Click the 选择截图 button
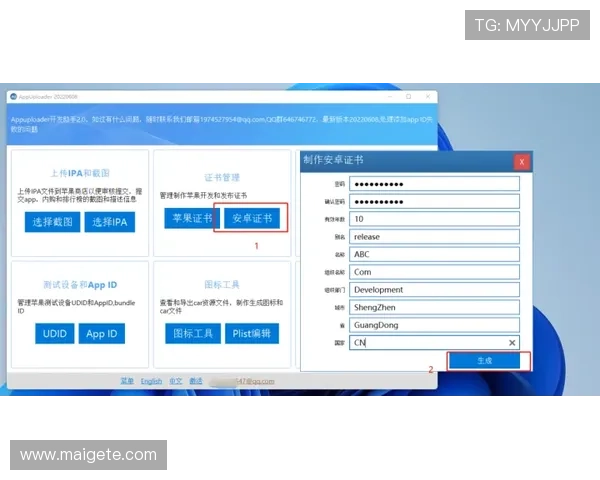600x480 pixels. 52,222
